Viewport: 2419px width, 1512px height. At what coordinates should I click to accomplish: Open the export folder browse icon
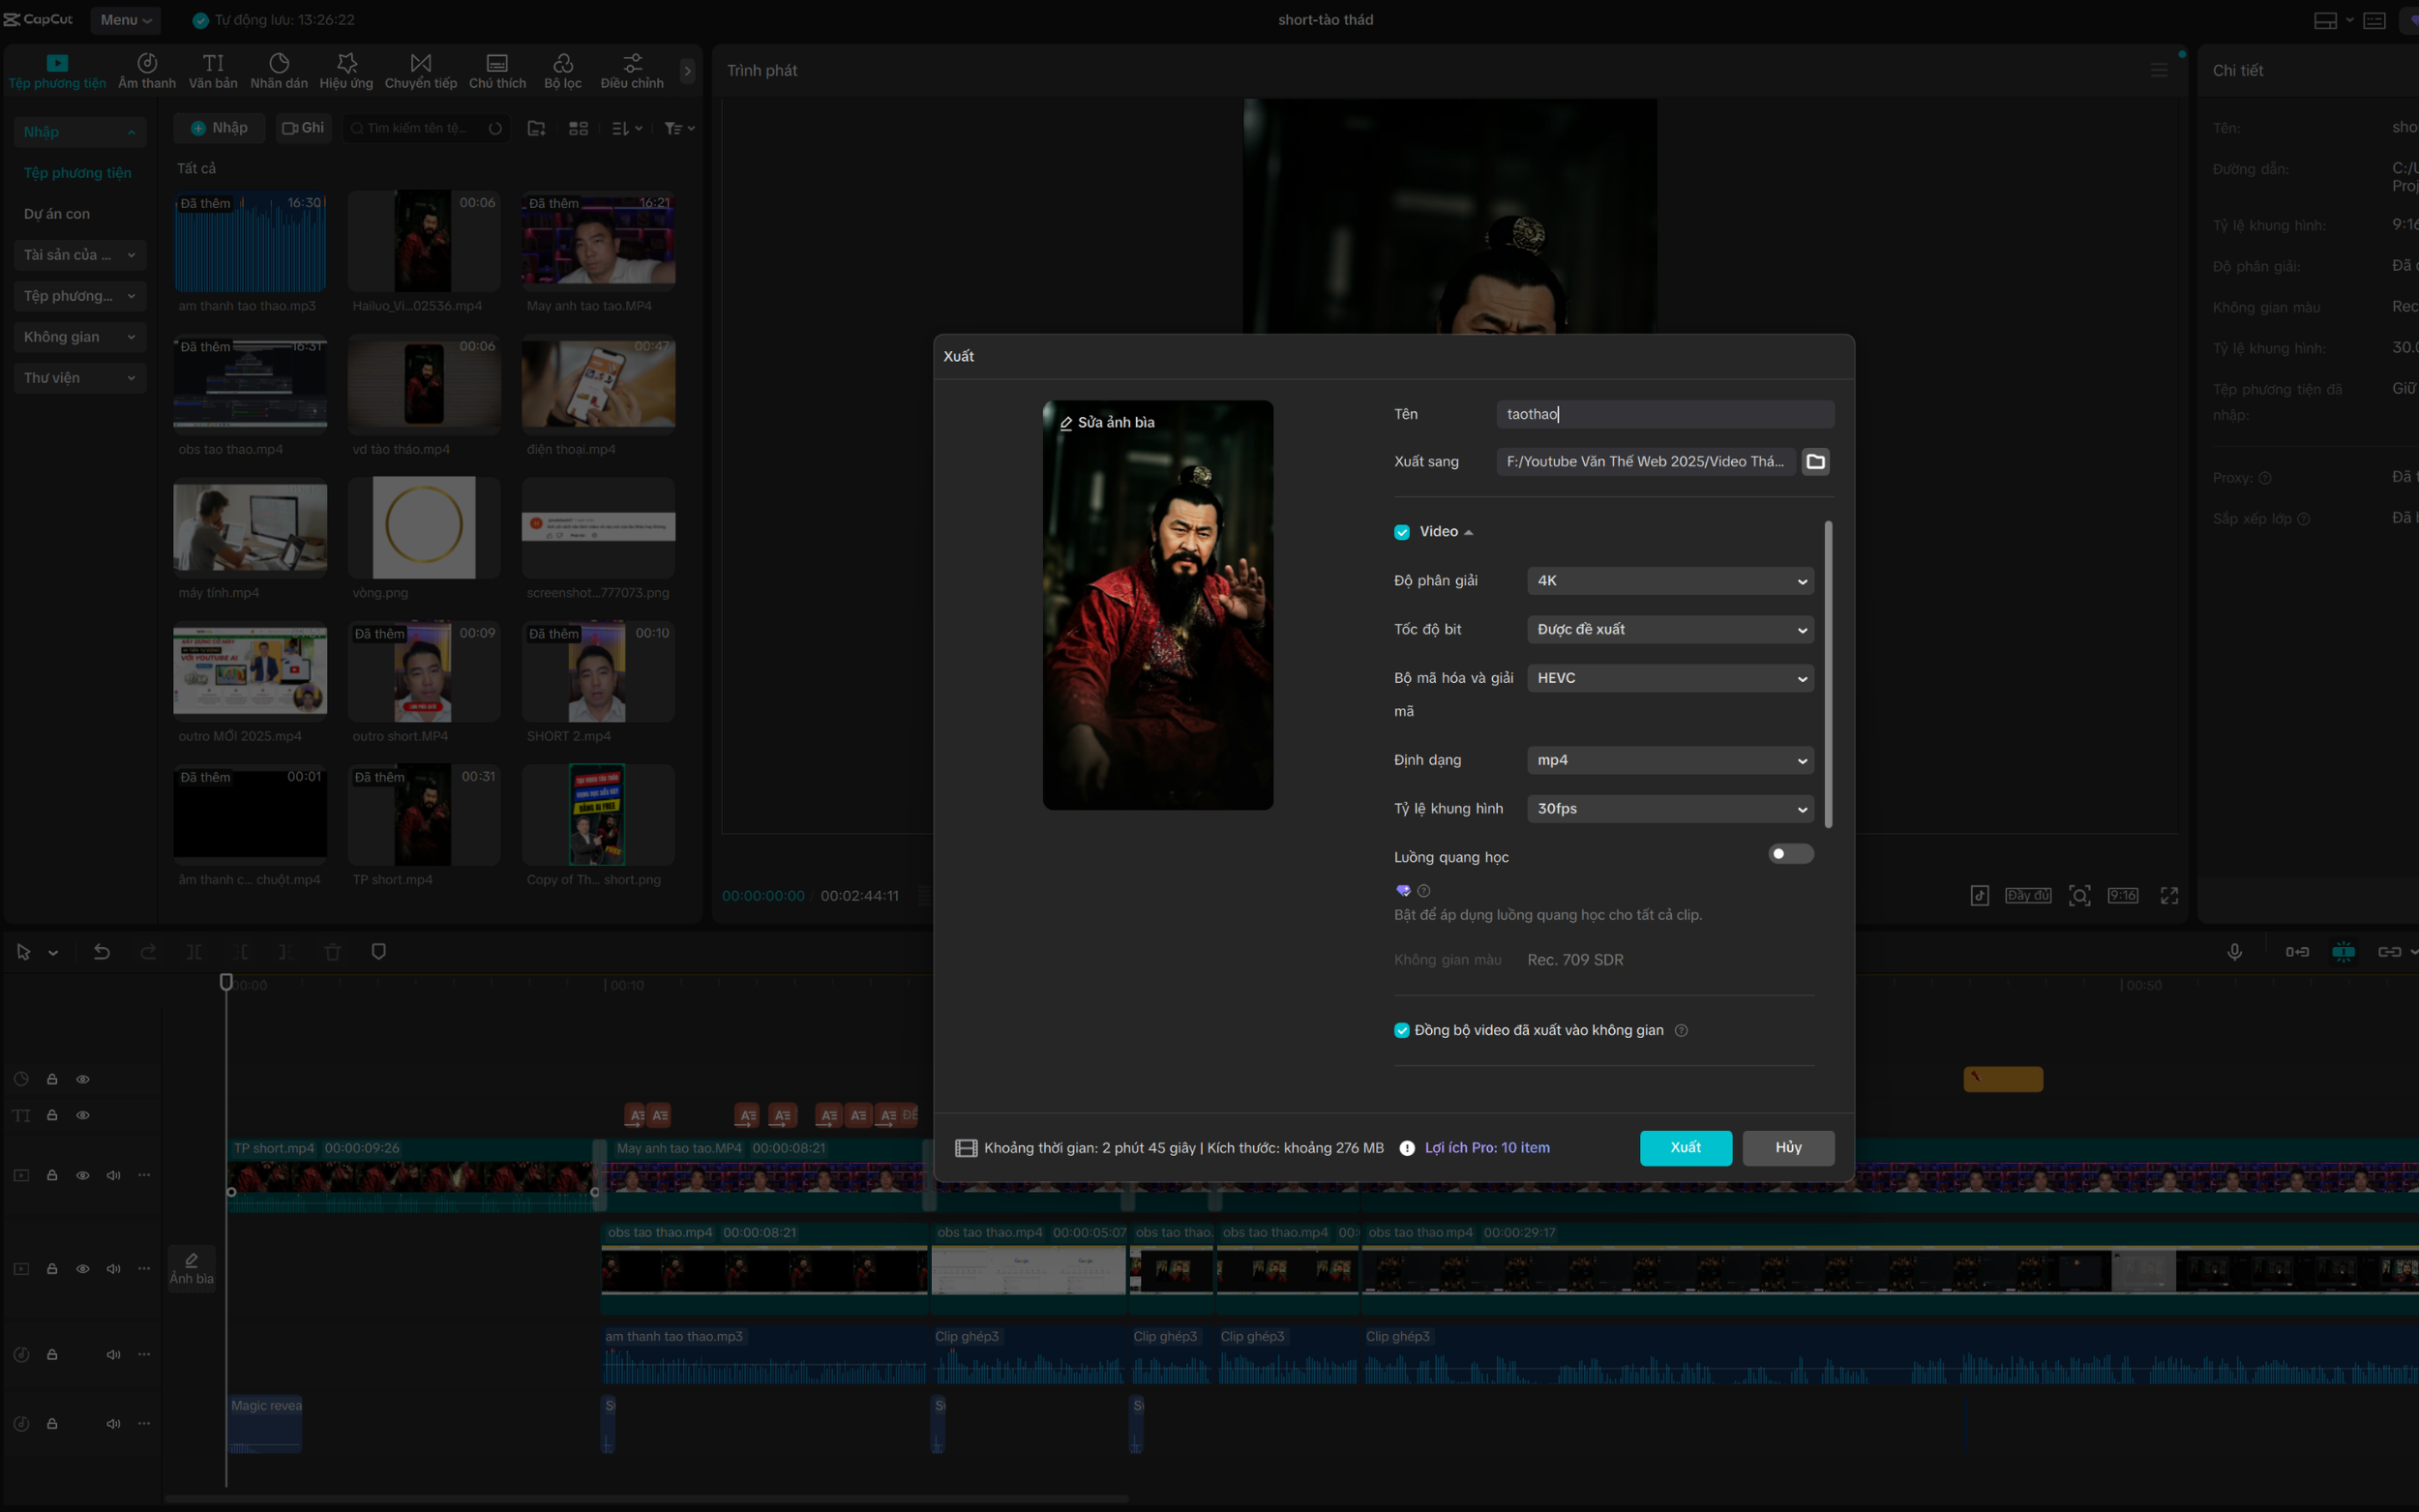[x=1815, y=461]
